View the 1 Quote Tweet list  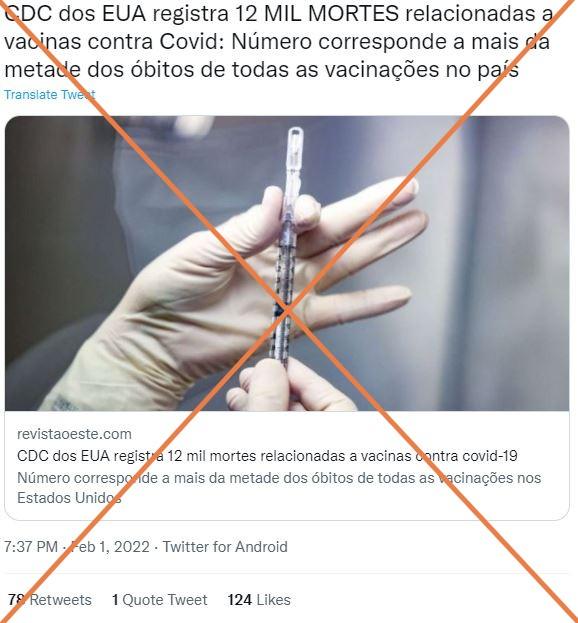(160, 600)
